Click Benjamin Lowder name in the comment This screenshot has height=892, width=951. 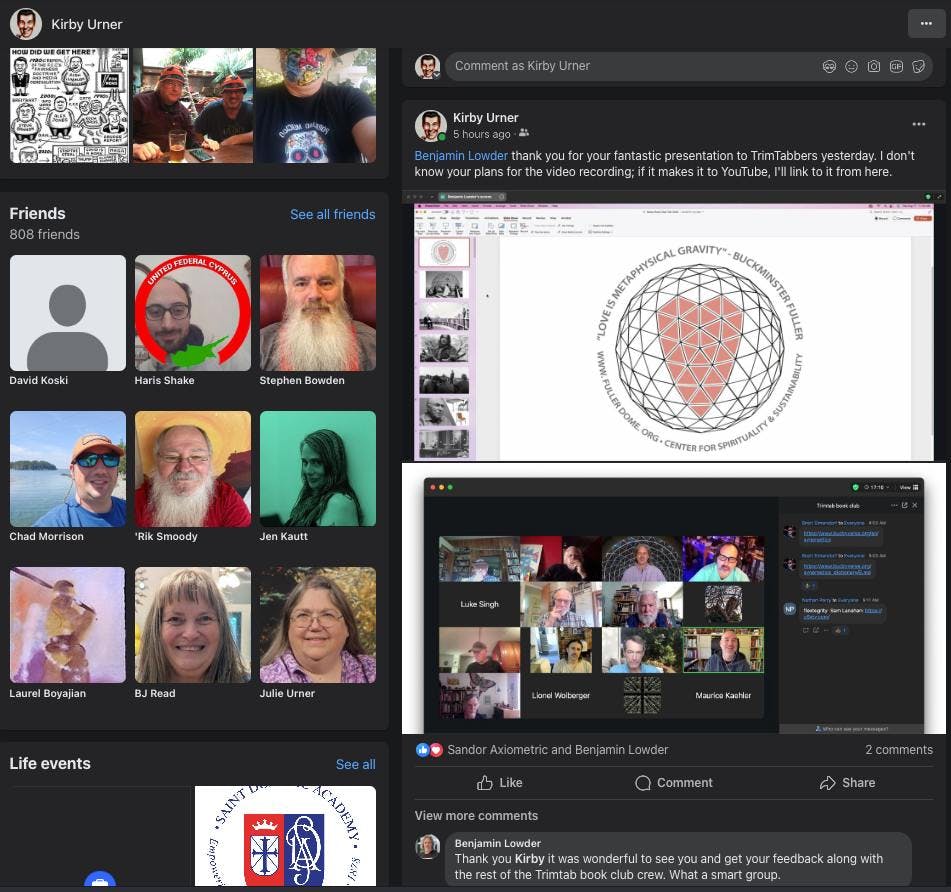point(497,843)
